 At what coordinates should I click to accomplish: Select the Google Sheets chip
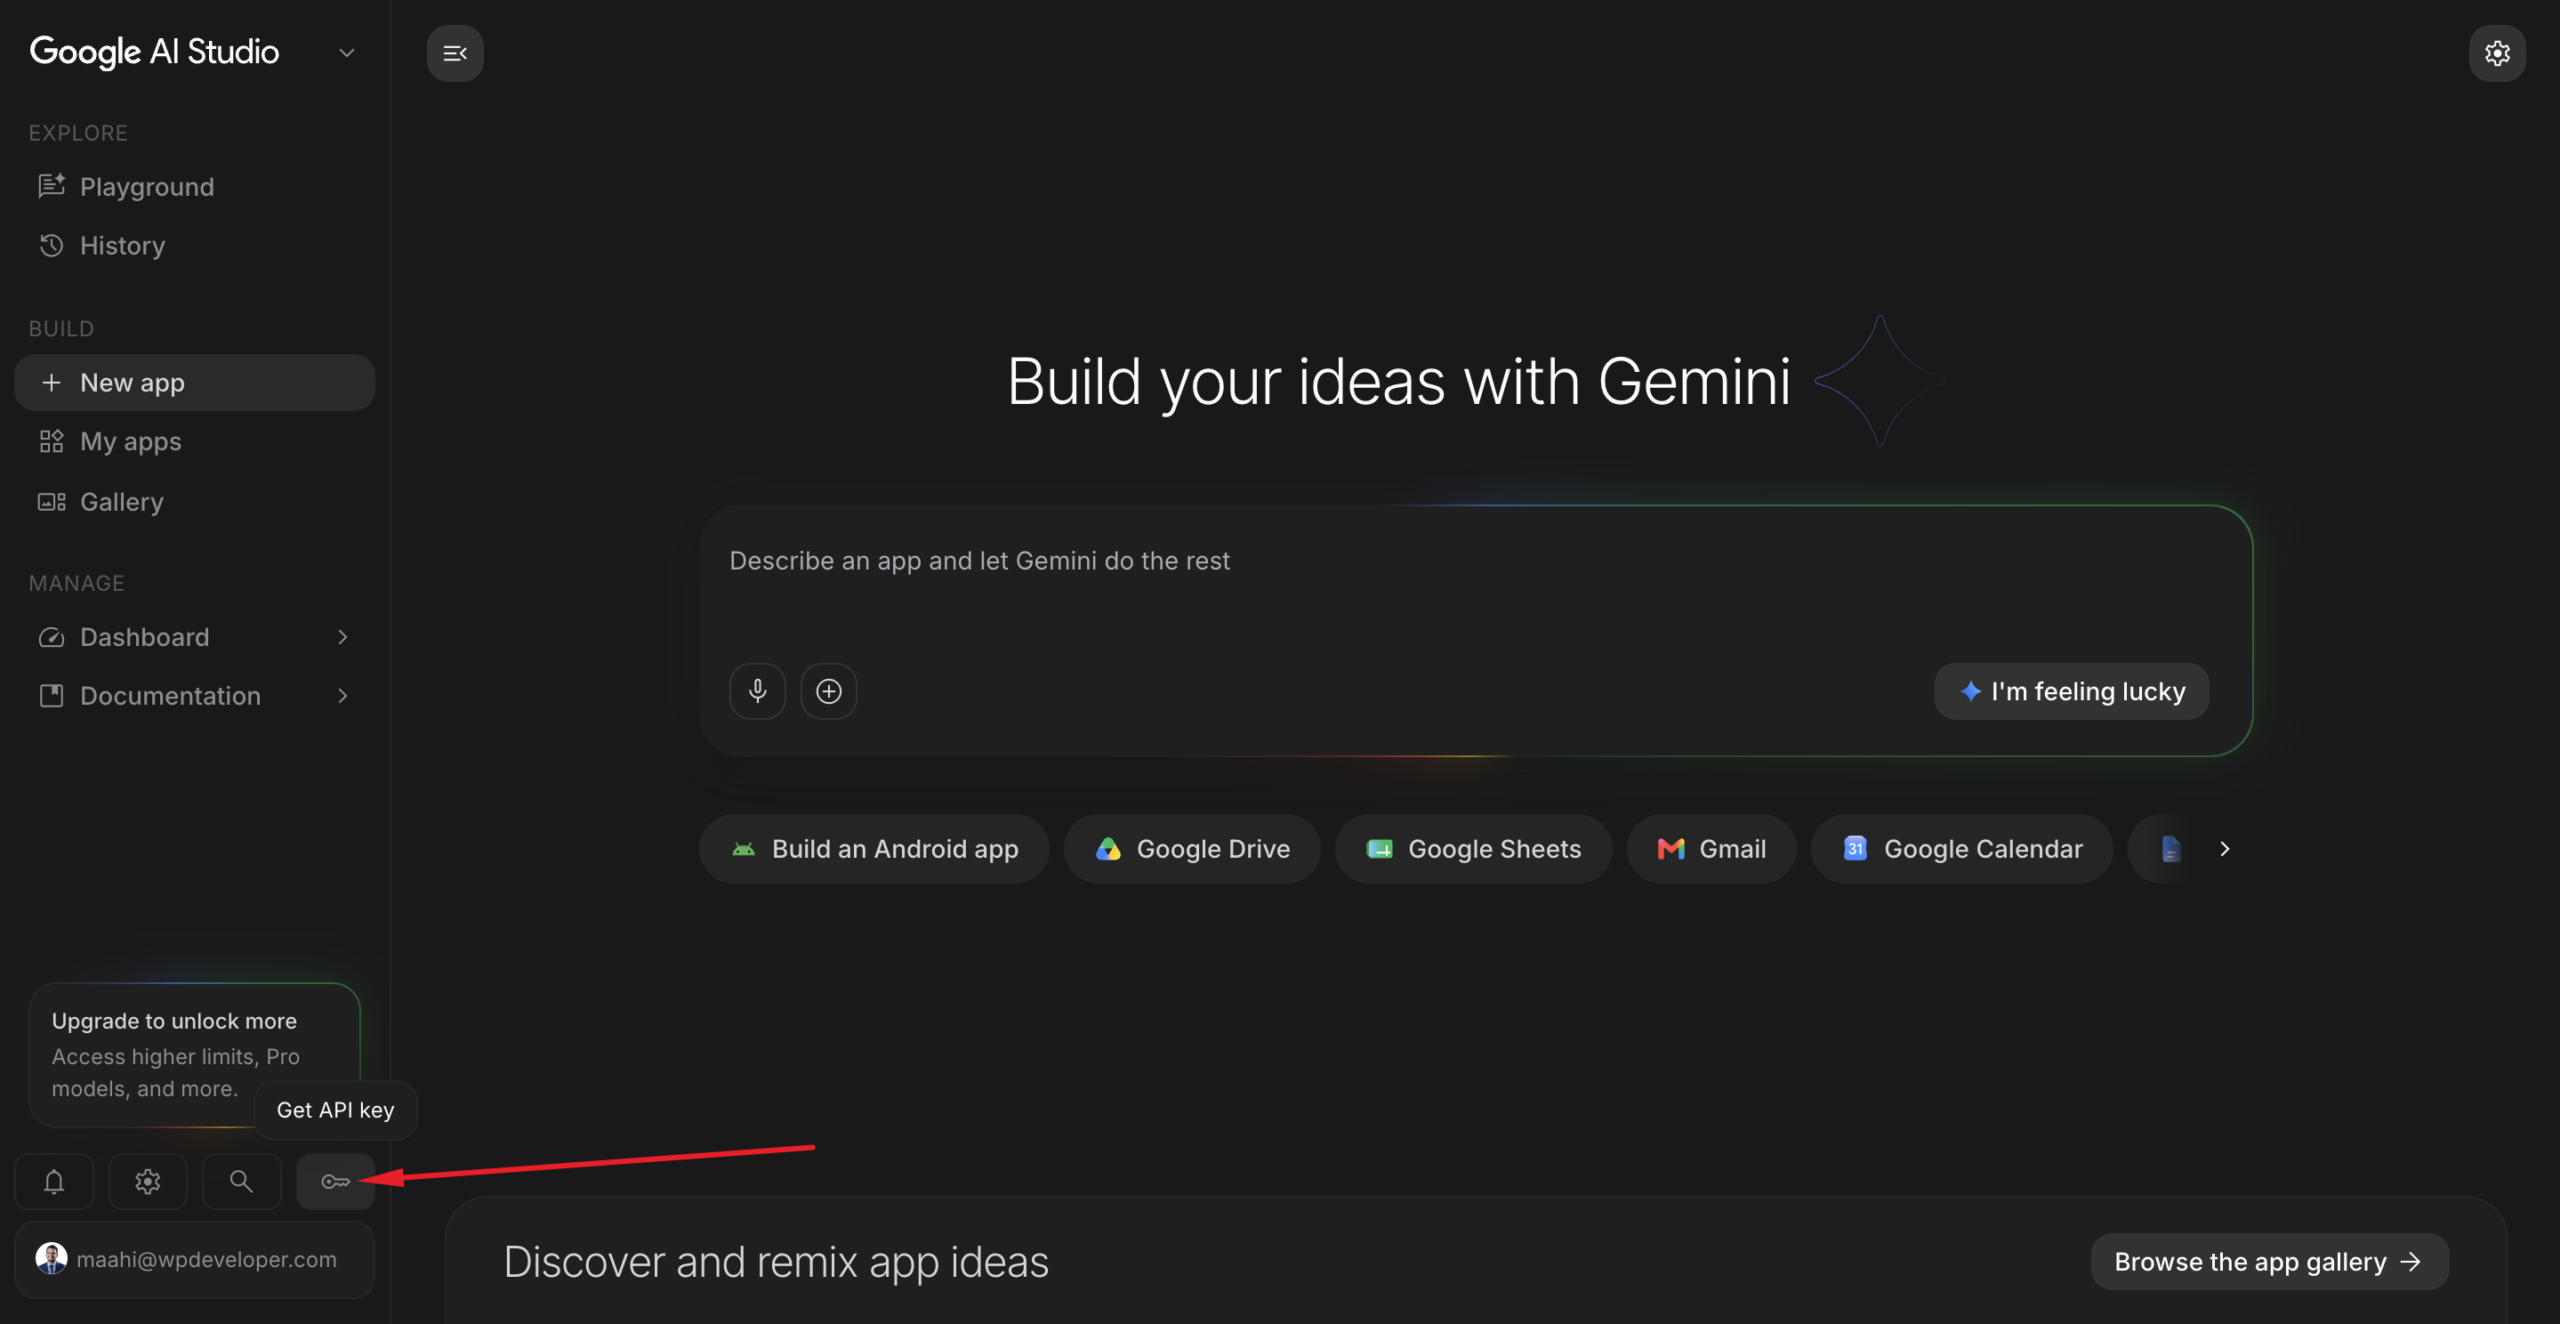pyautogui.click(x=1474, y=849)
